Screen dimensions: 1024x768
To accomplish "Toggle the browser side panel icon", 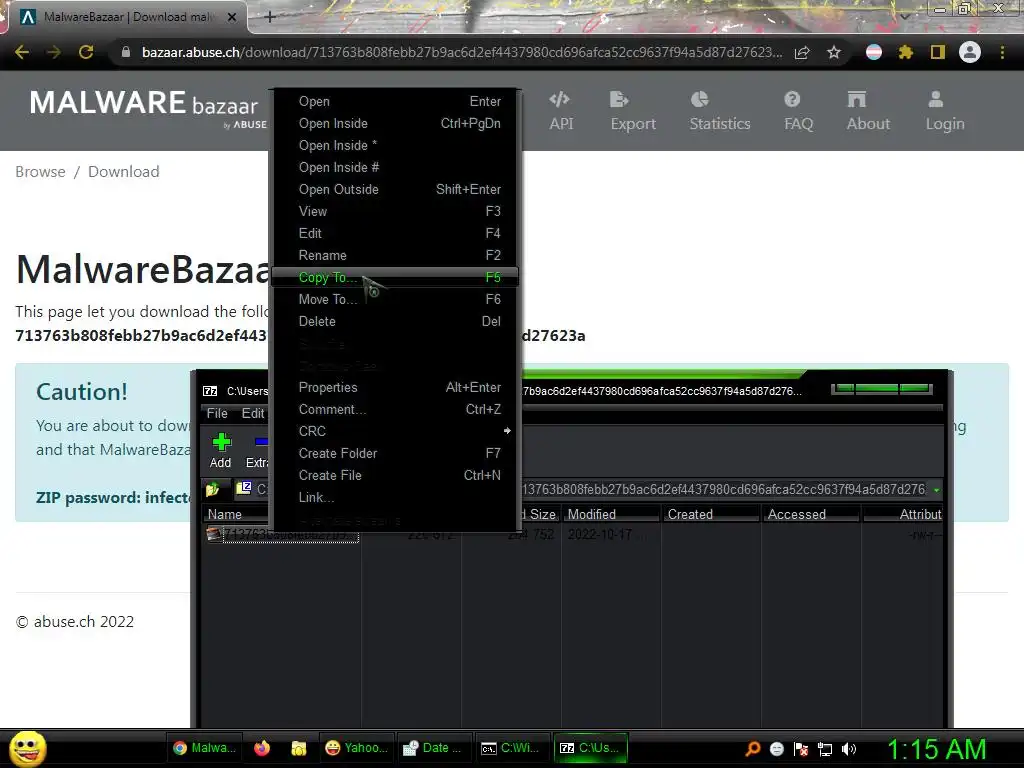I will (x=938, y=52).
